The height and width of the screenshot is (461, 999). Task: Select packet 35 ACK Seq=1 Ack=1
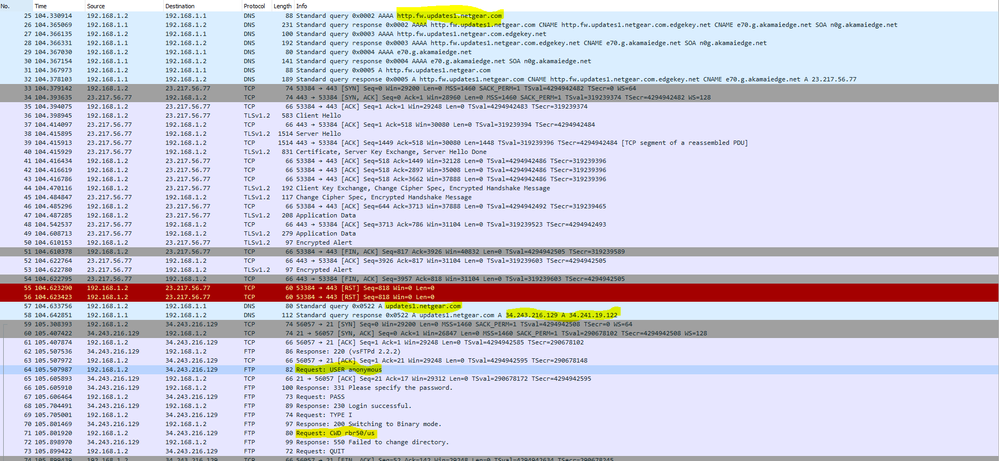point(500,107)
